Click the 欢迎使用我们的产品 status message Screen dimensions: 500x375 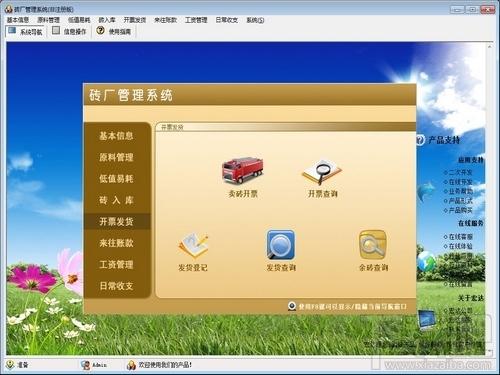[x=165, y=365]
